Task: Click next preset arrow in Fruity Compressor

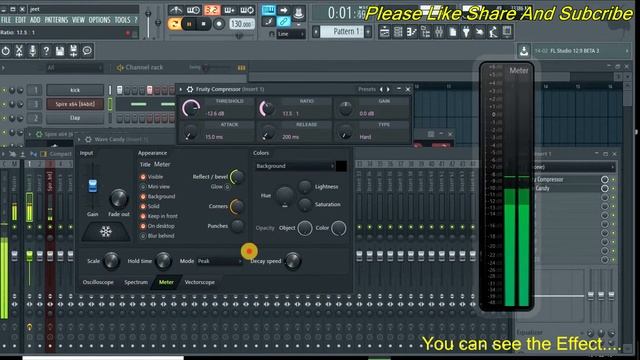Action: pyautogui.click(x=388, y=89)
